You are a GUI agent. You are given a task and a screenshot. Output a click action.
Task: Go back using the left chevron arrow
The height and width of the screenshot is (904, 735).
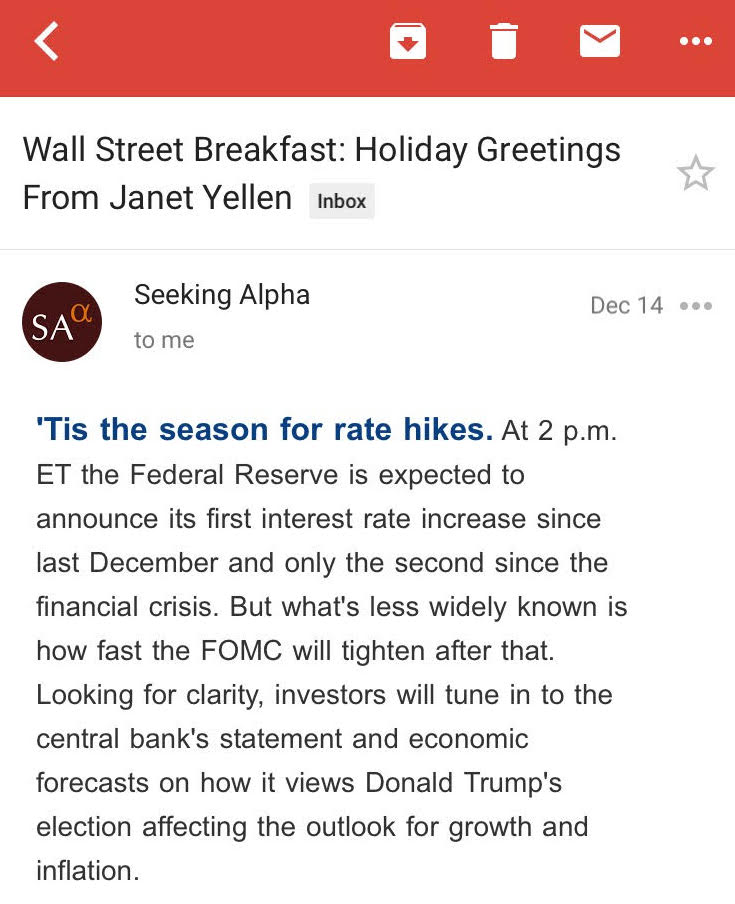(x=46, y=41)
